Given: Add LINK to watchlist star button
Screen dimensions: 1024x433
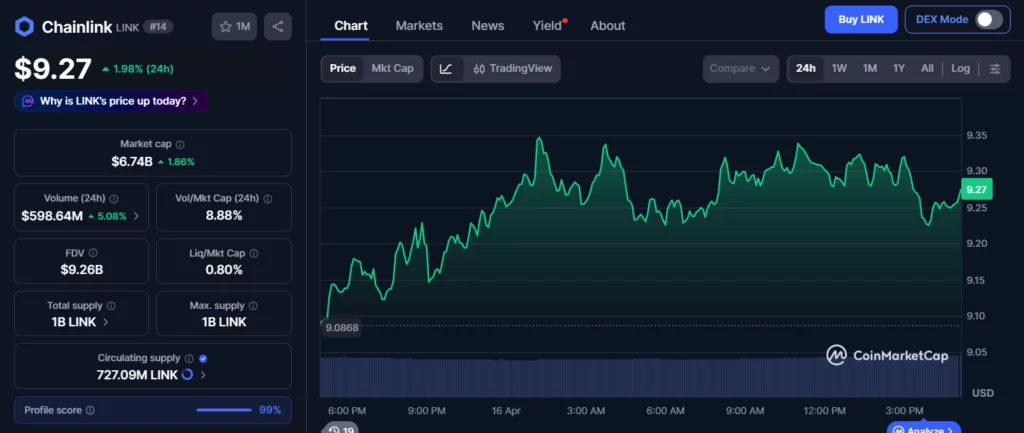Looking at the screenshot, I should tap(234, 27).
